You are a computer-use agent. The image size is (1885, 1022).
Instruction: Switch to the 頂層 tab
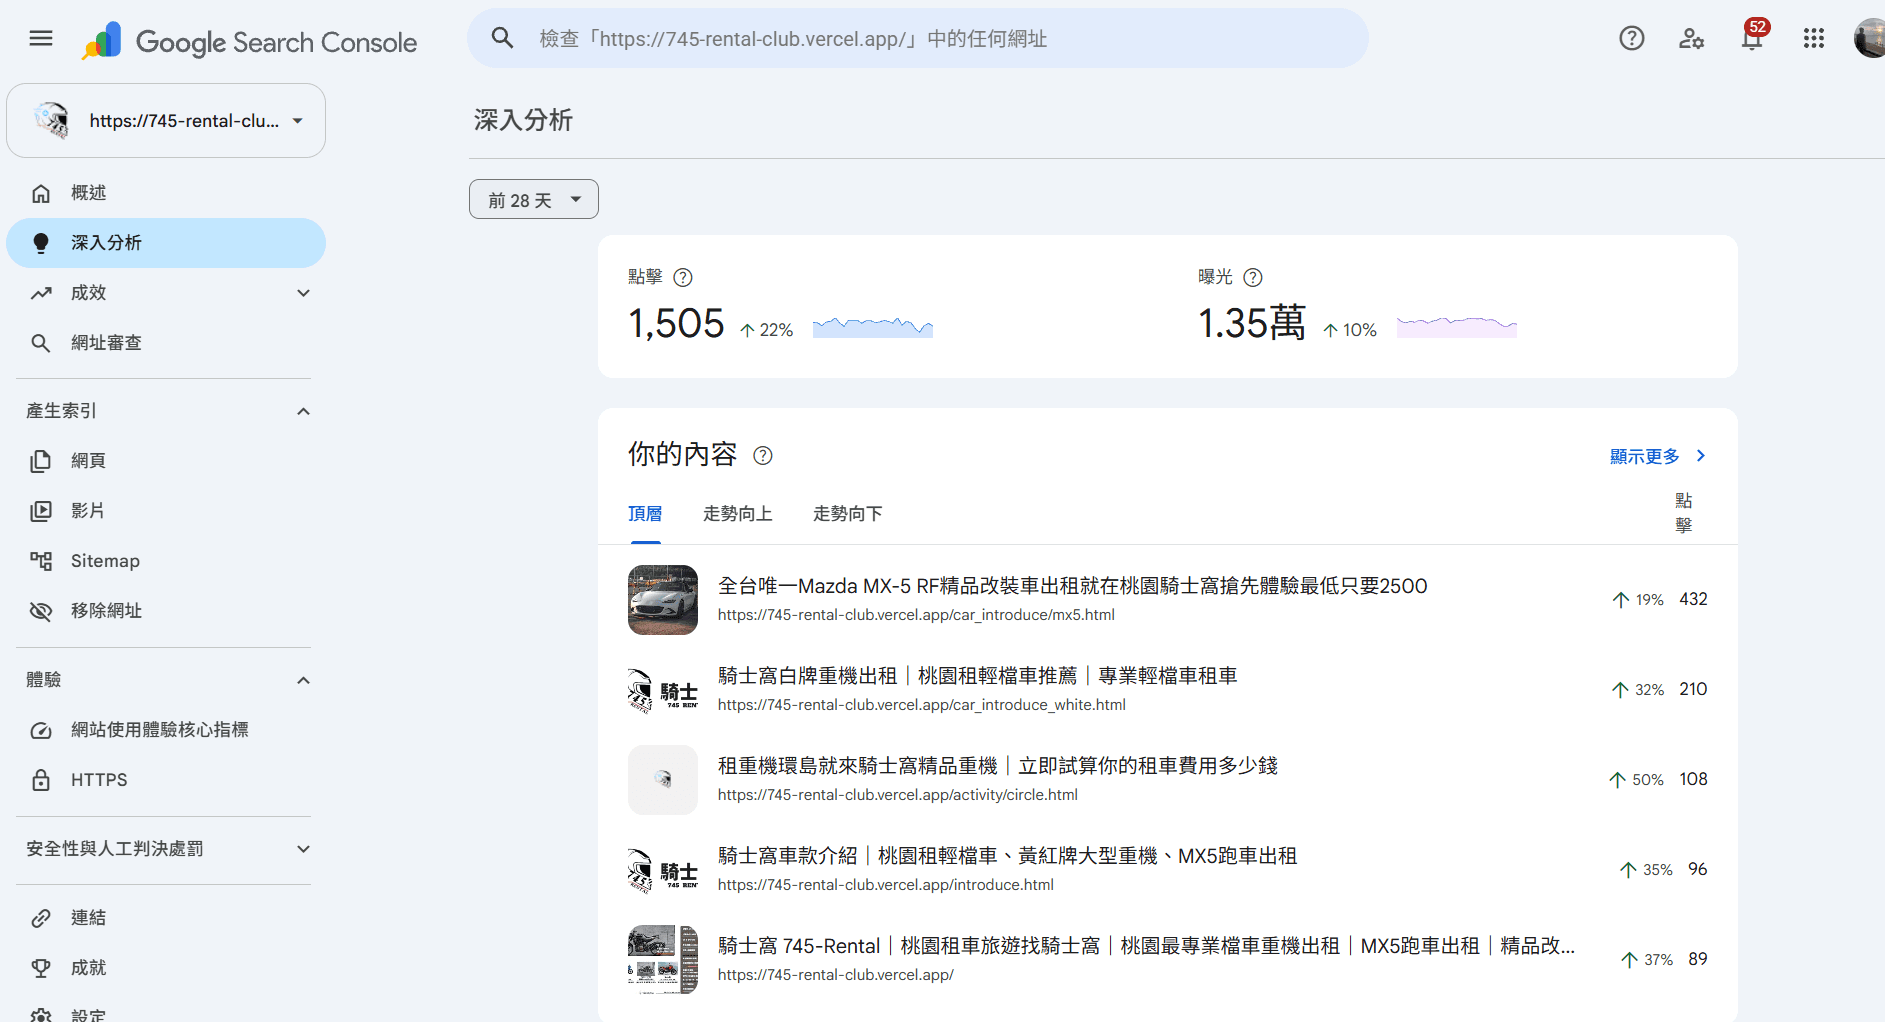click(645, 514)
